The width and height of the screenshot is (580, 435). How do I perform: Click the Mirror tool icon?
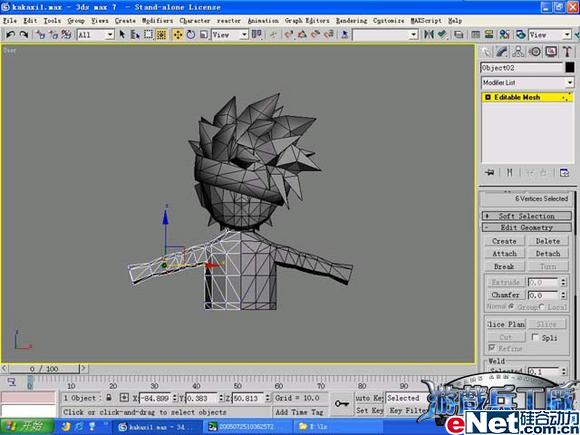[x=429, y=34]
